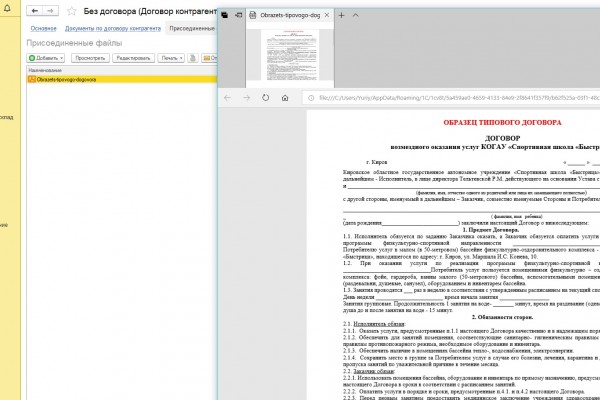Click the stamp icon next to Печать
Screen dimensions: 600x400
pyautogui.click(x=192, y=58)
